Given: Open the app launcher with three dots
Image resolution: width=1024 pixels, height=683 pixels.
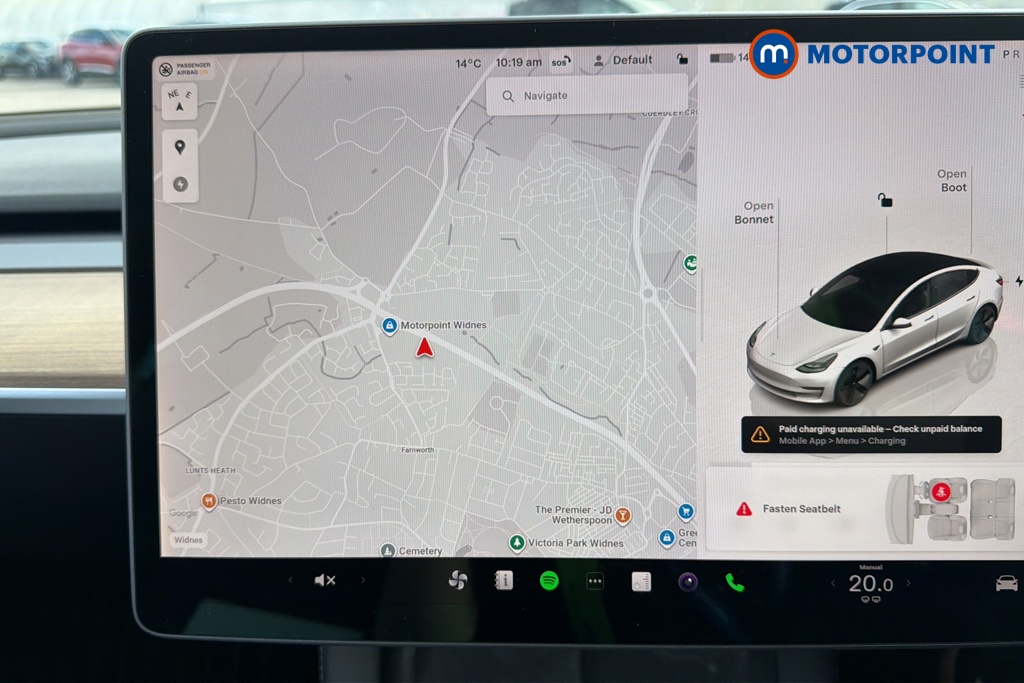Looking at the screenshot, I should [594, 580].
